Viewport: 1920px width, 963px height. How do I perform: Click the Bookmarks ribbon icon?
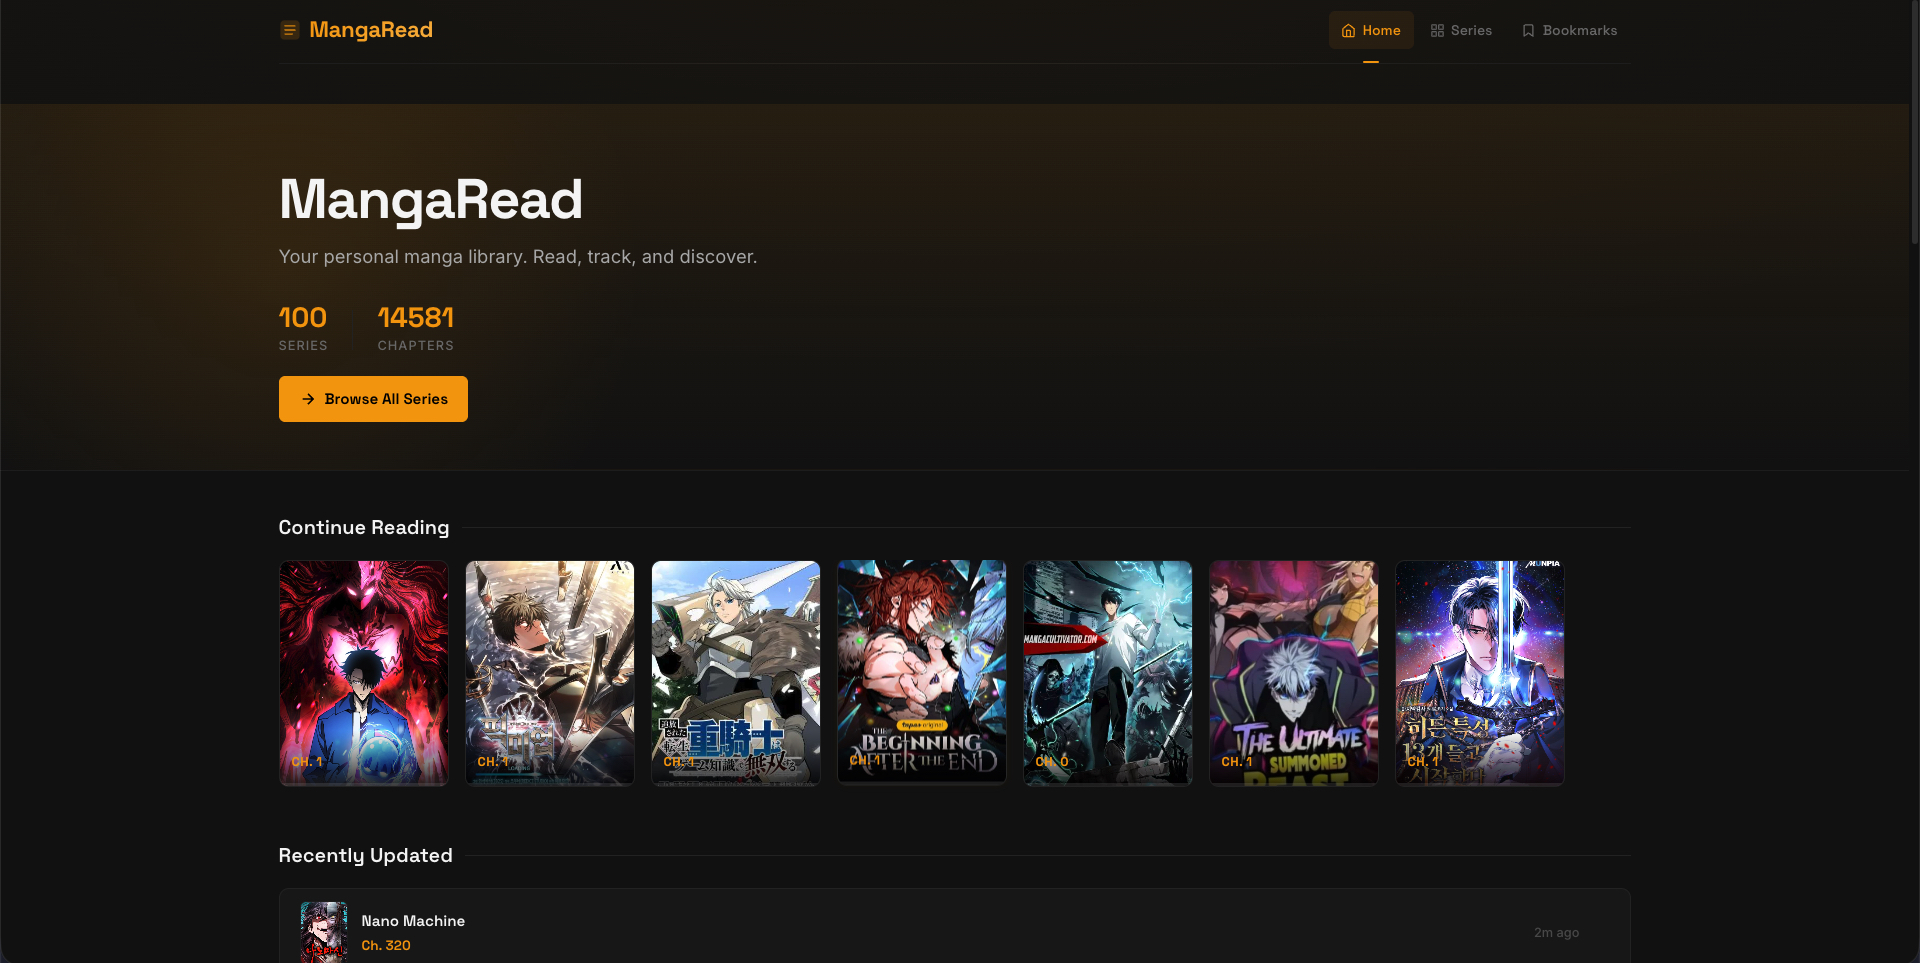pyautogui.click(x=1528, y=31)
